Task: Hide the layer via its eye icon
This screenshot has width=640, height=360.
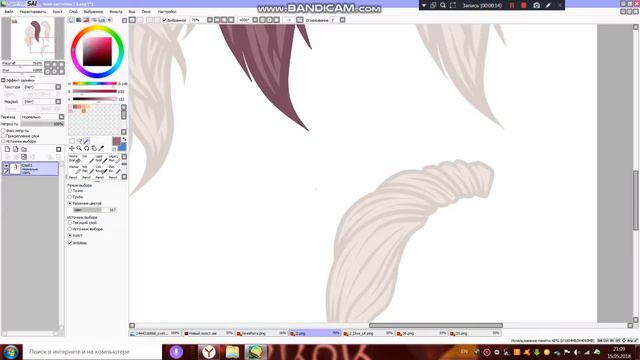Action: tap(6, 166)
